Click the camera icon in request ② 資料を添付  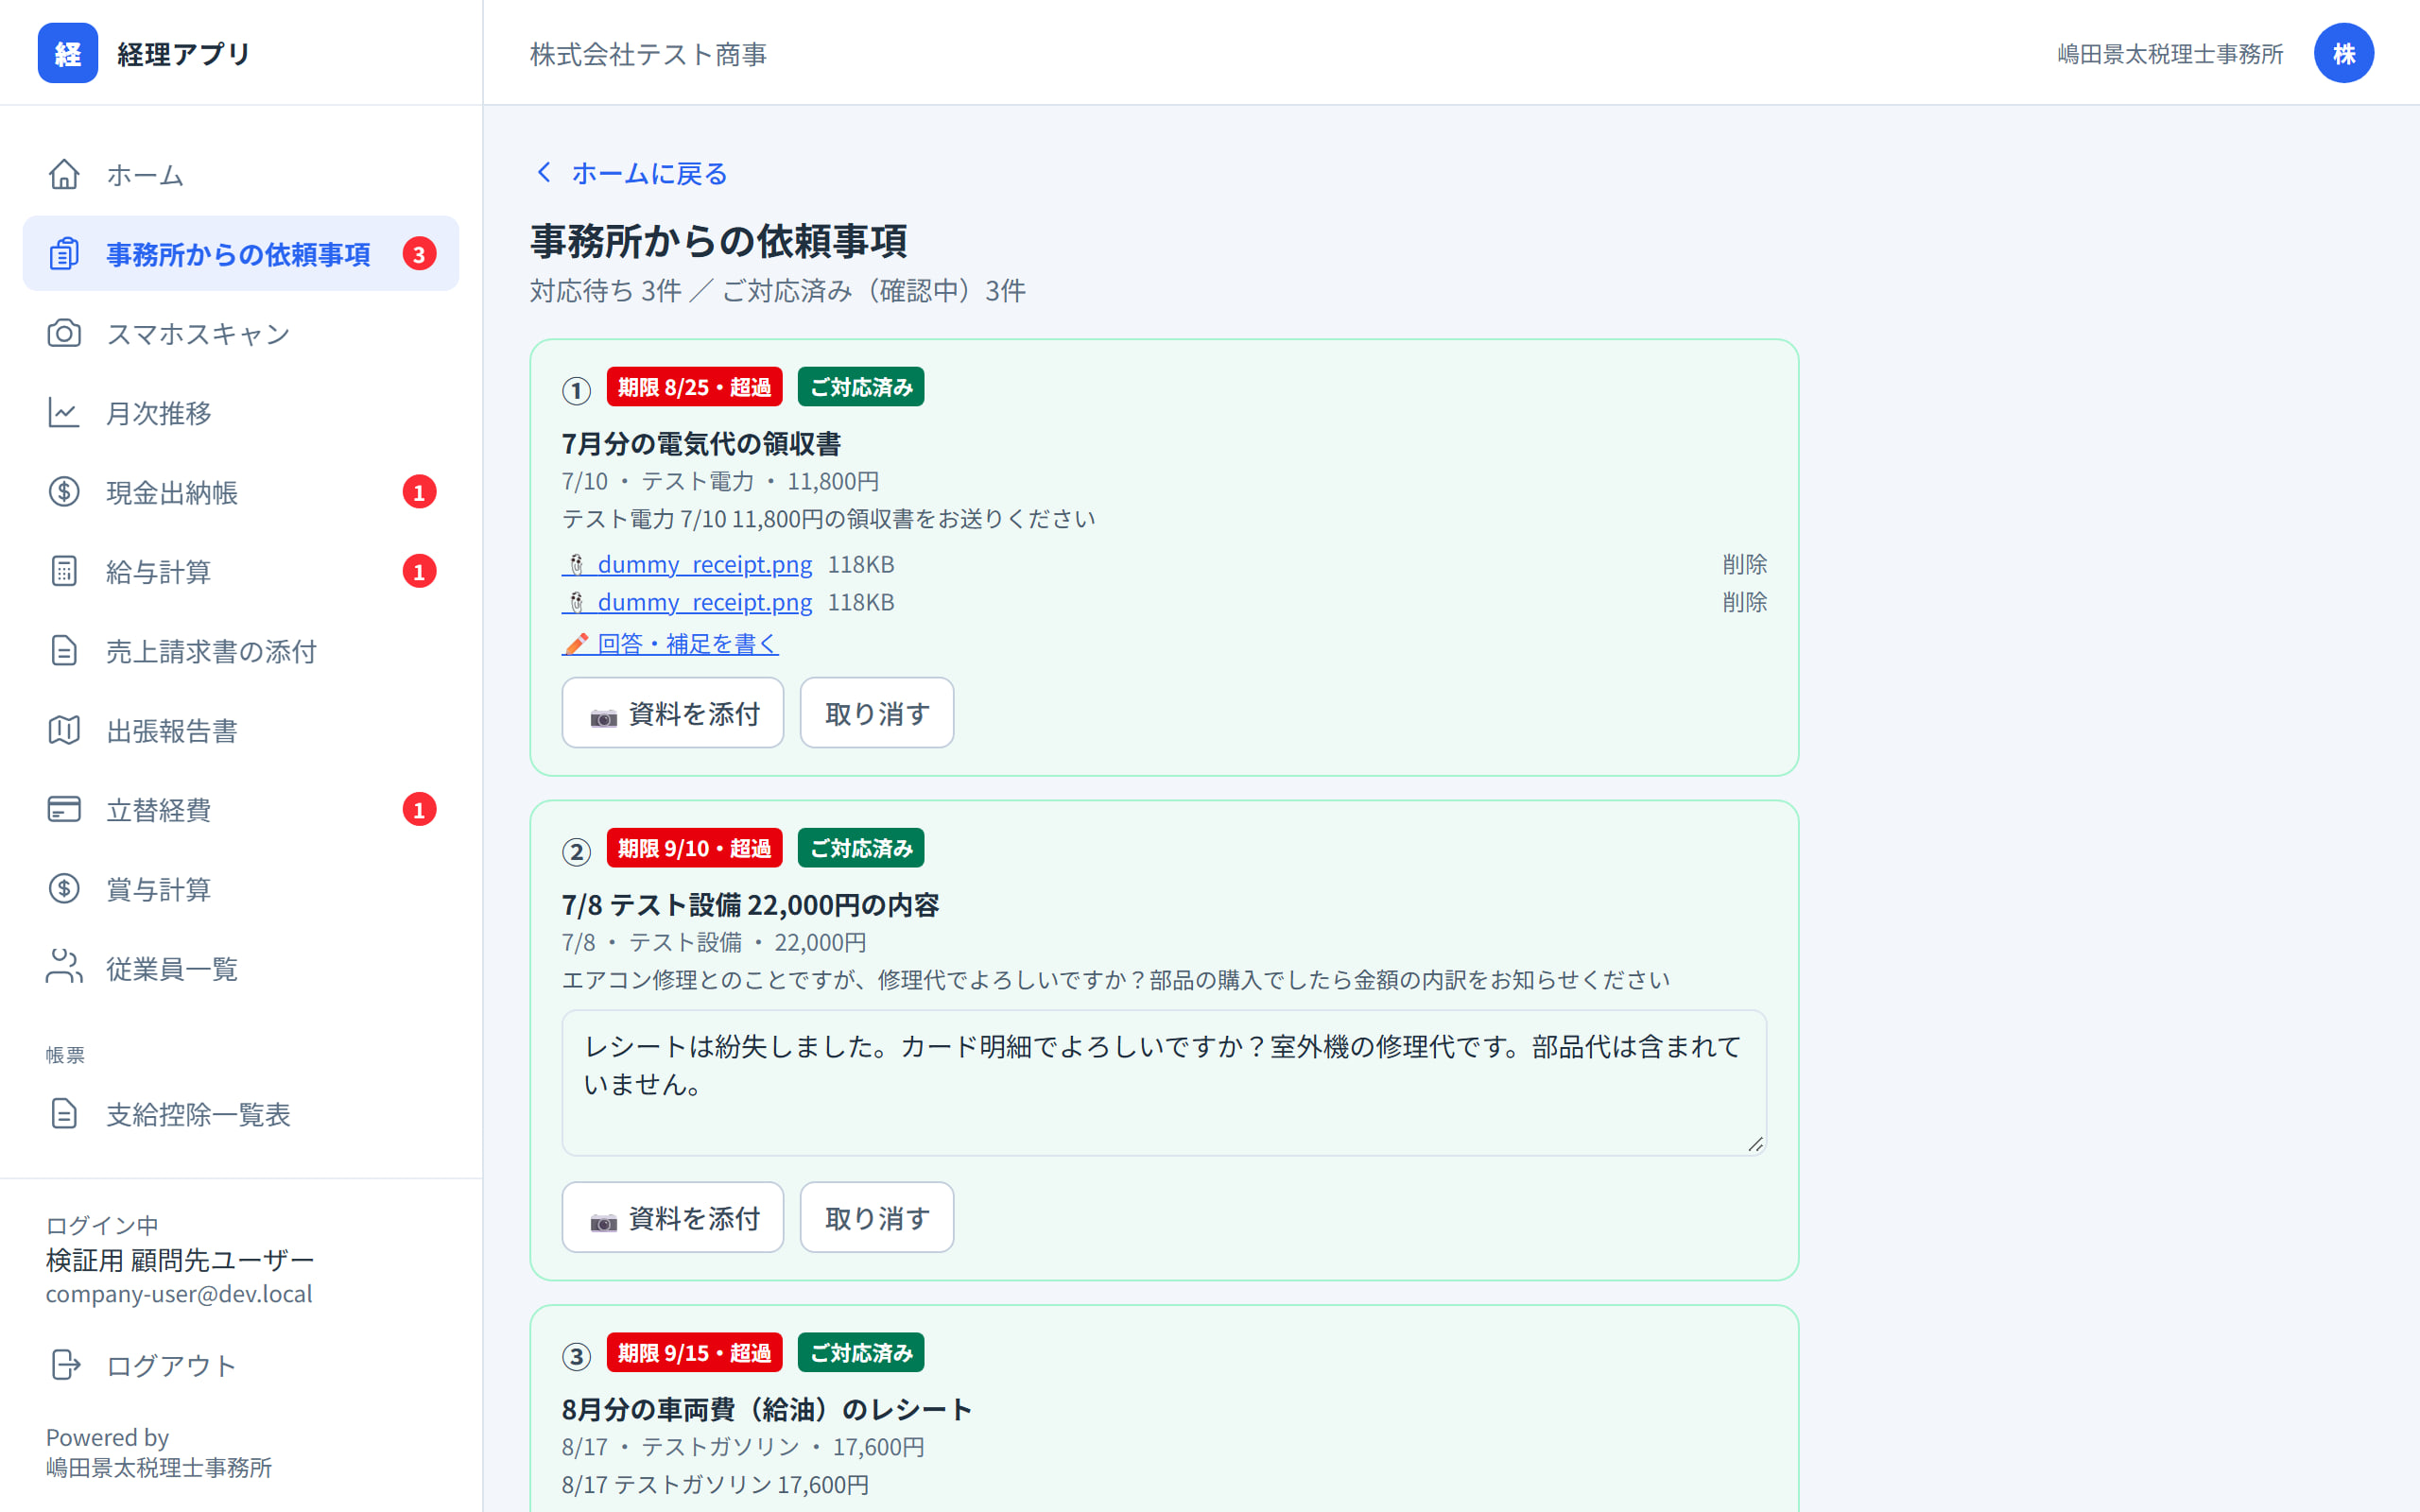click(604, 1221)
